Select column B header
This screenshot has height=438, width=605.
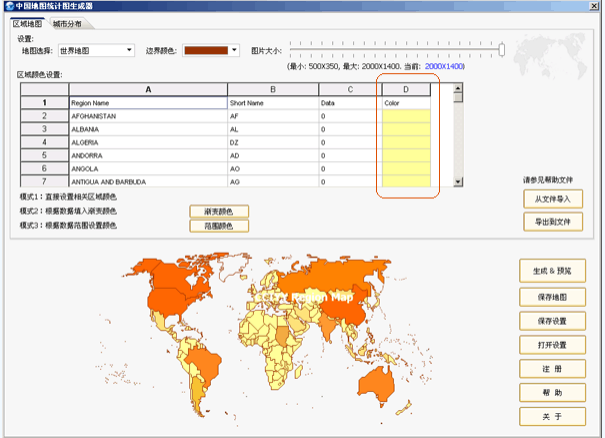tap(273, 90)
